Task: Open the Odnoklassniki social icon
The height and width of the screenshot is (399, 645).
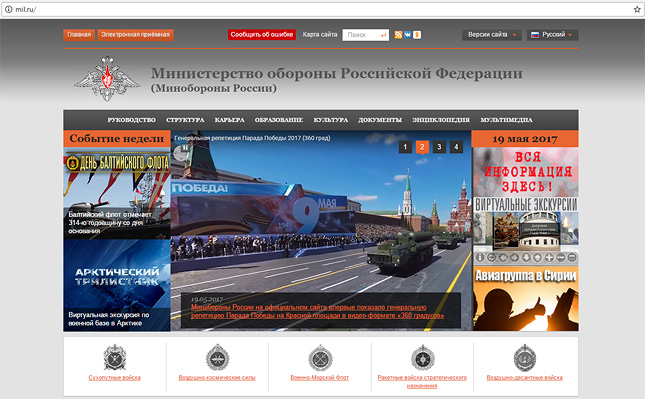Action: click(417, 35)
